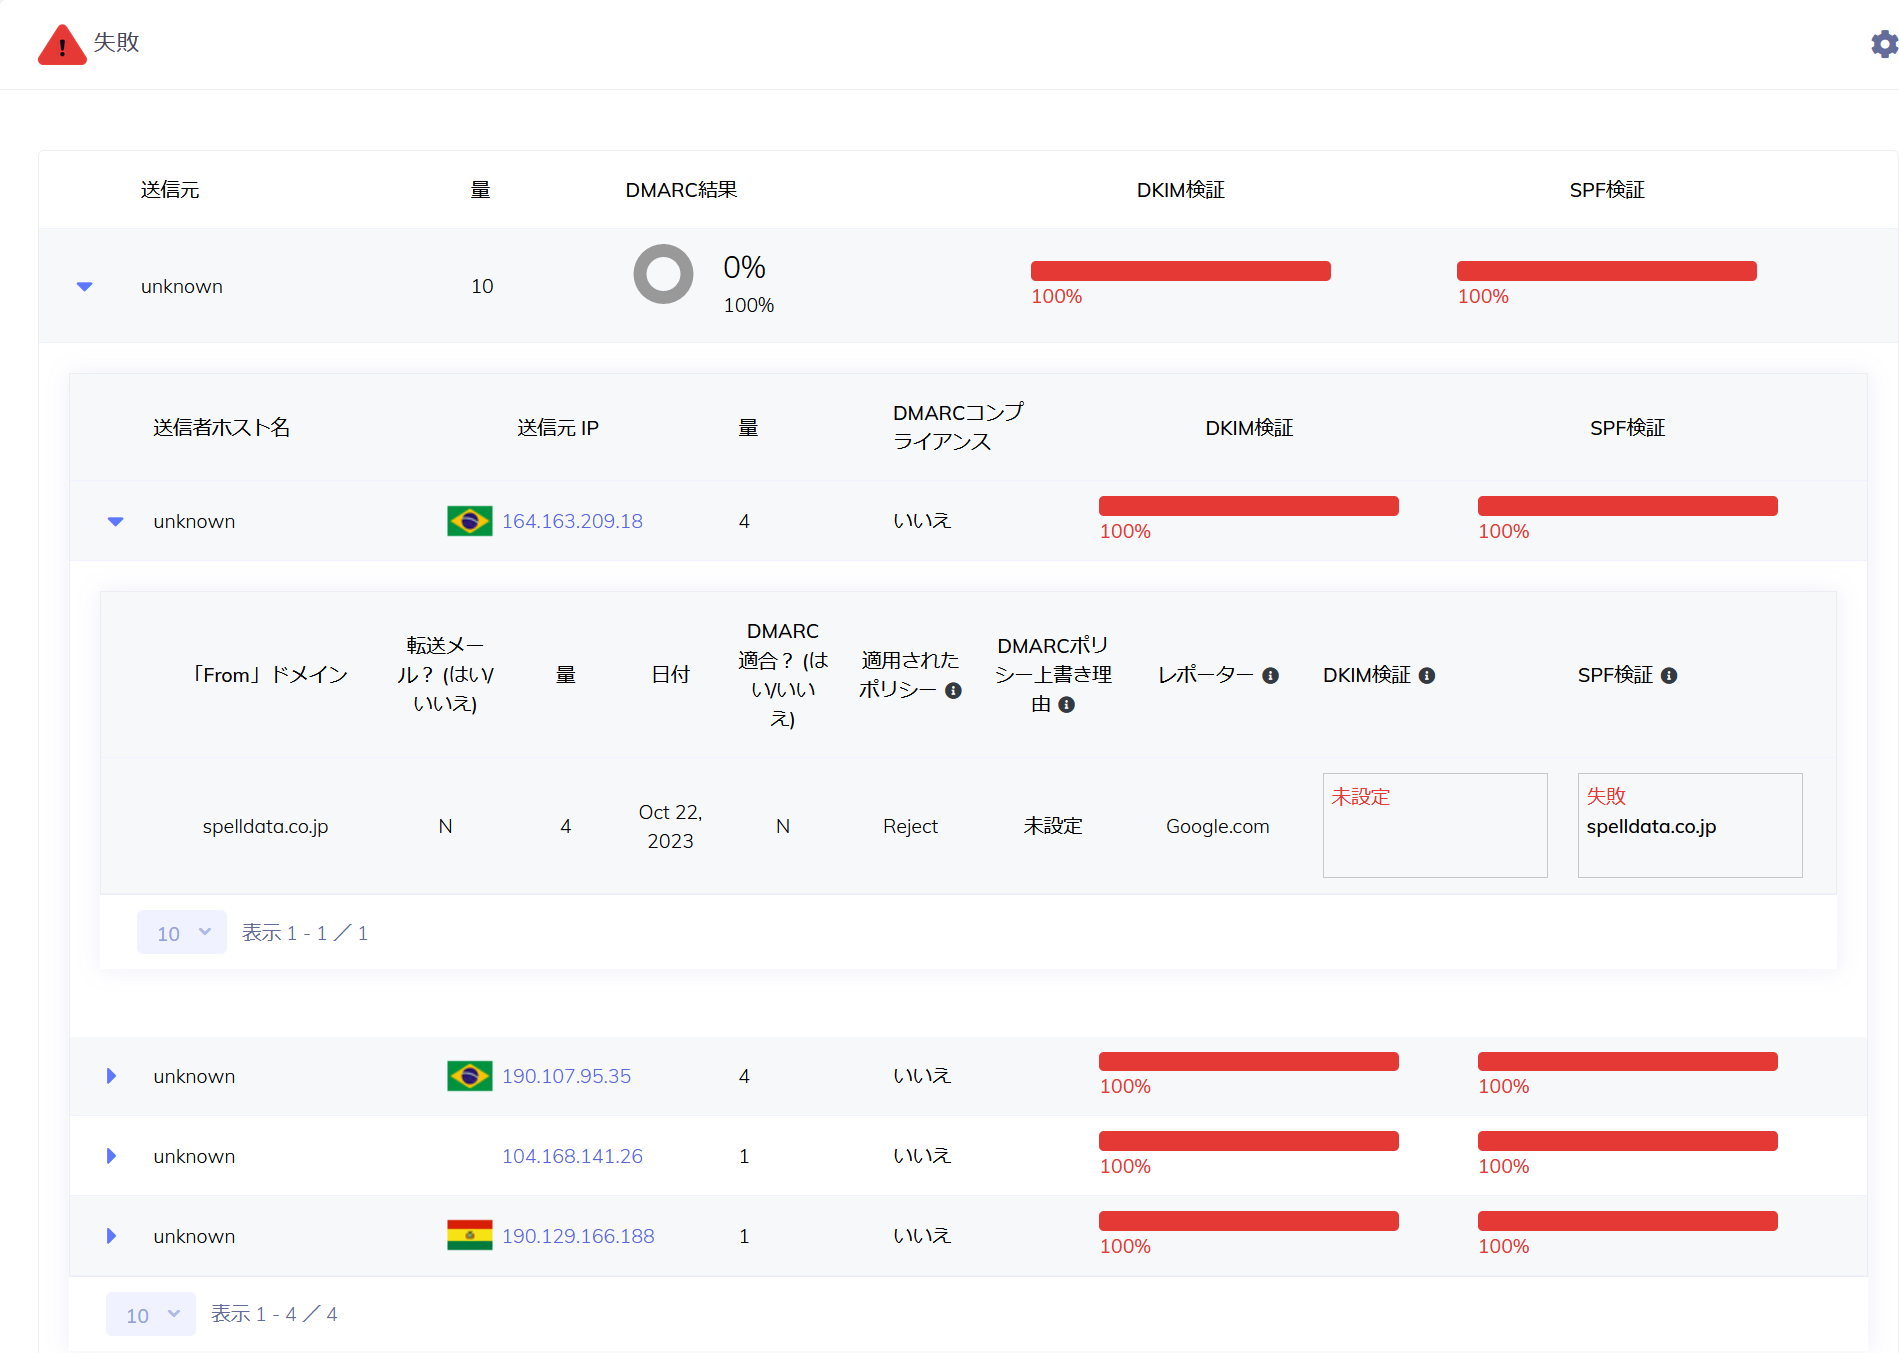The image size is (1899, 1353).
Task: Click the top-level SPF検証 red progress bar
Action: 1607,271
